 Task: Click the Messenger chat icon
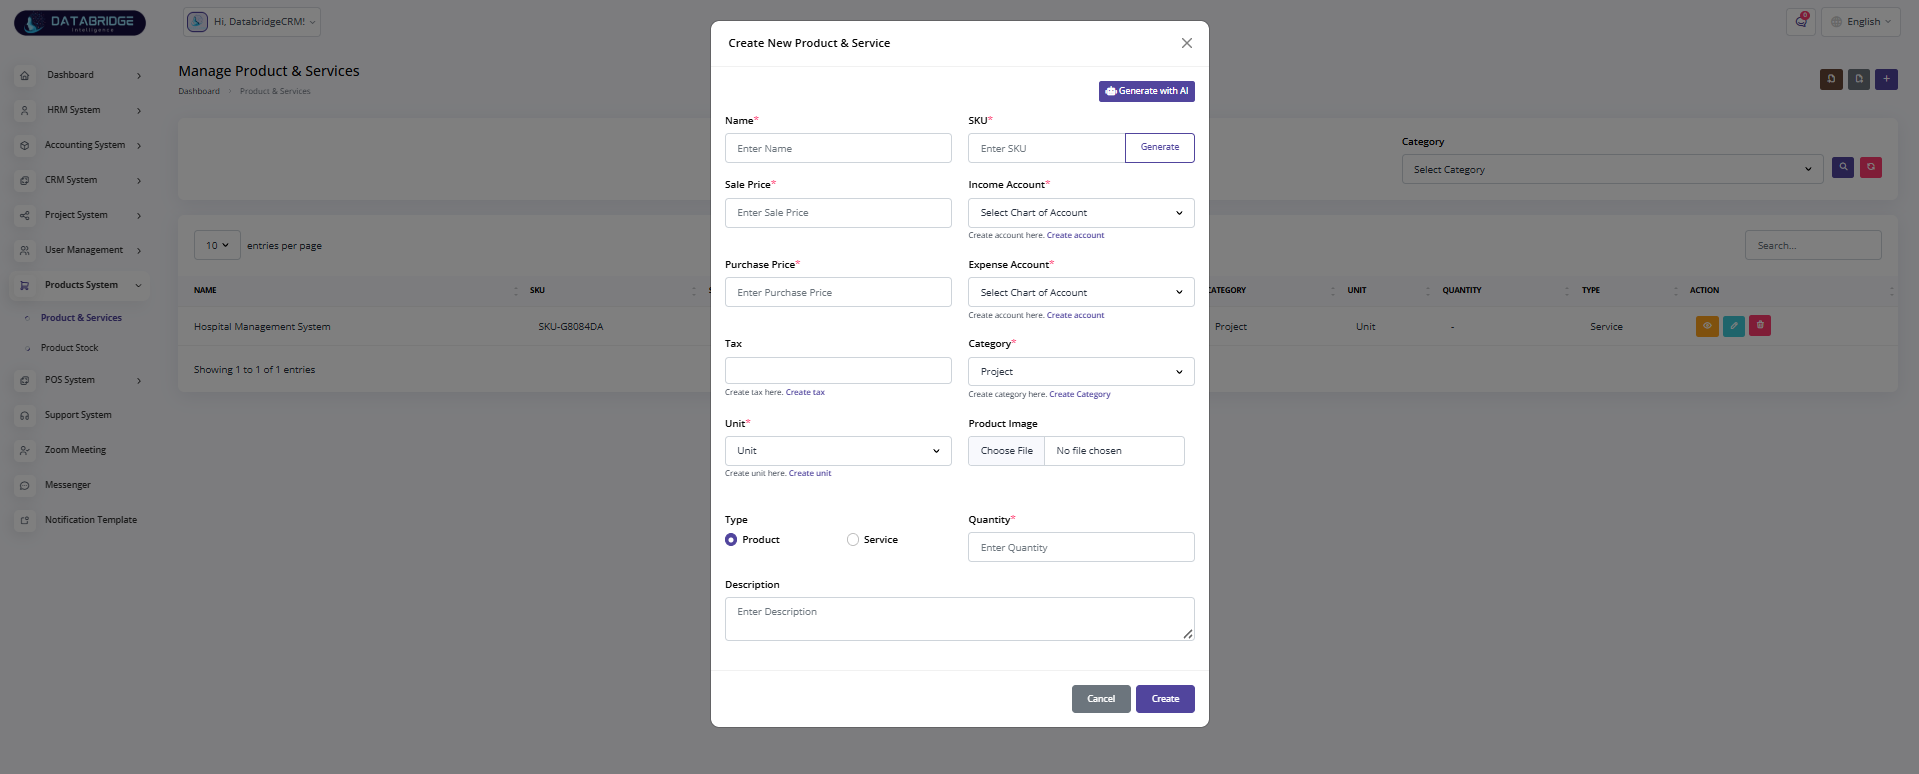(25, 485)
